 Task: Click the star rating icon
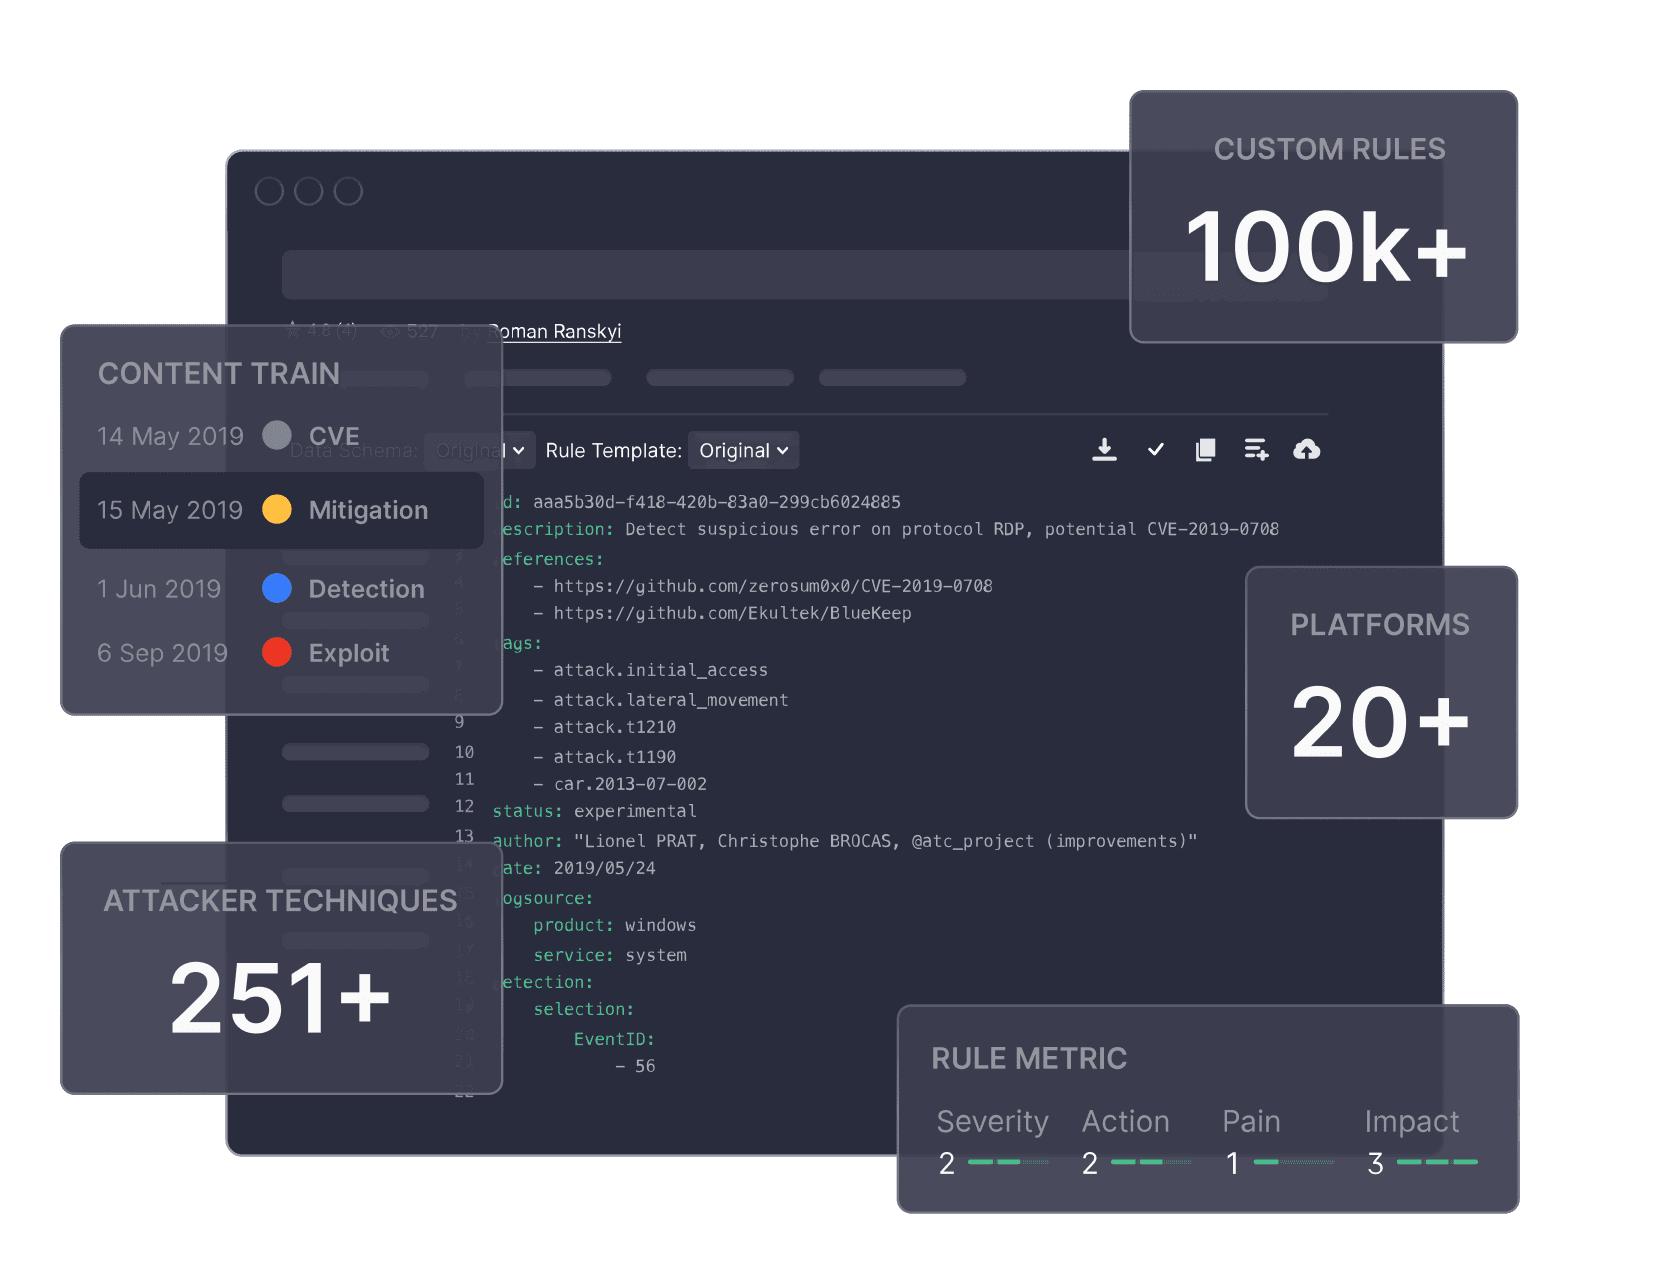point(293,328)
